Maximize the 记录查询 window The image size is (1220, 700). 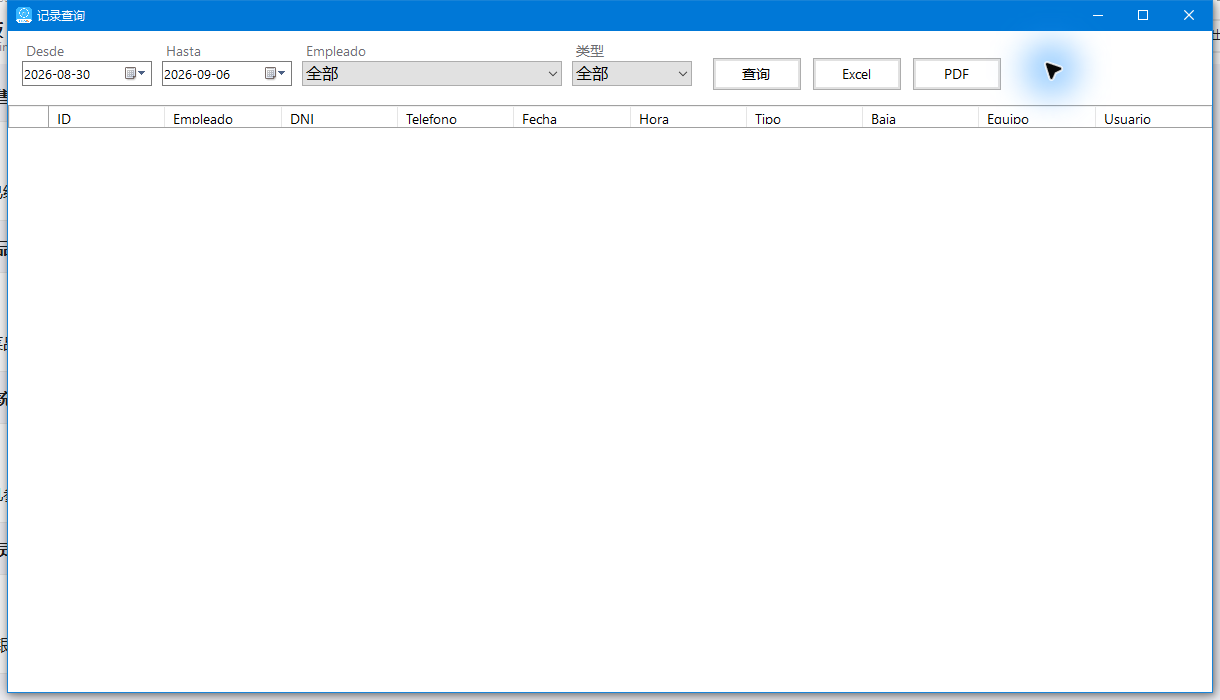pos(1143,15)
